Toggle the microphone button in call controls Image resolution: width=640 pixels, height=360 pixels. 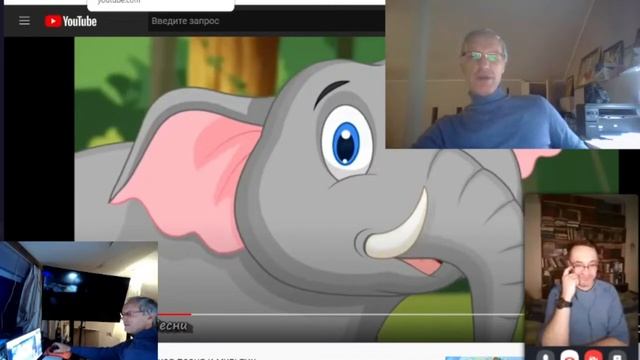click(x=545, y=356)
